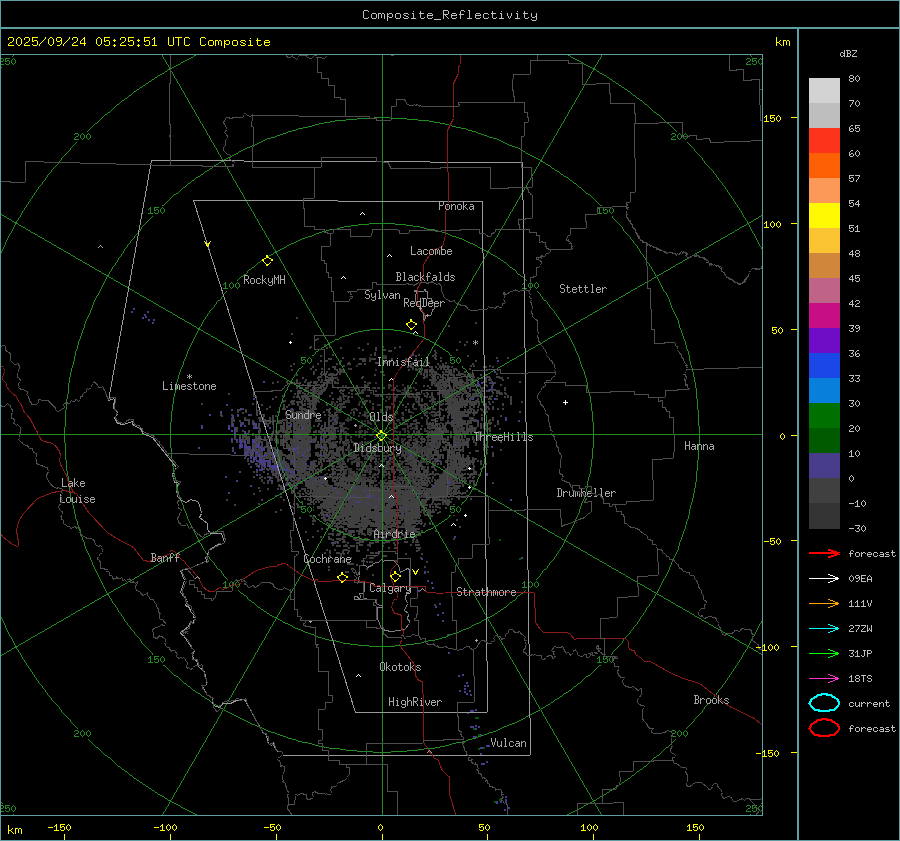Click the Drumheller town label

pyautogui.click(x=586, y=493)
